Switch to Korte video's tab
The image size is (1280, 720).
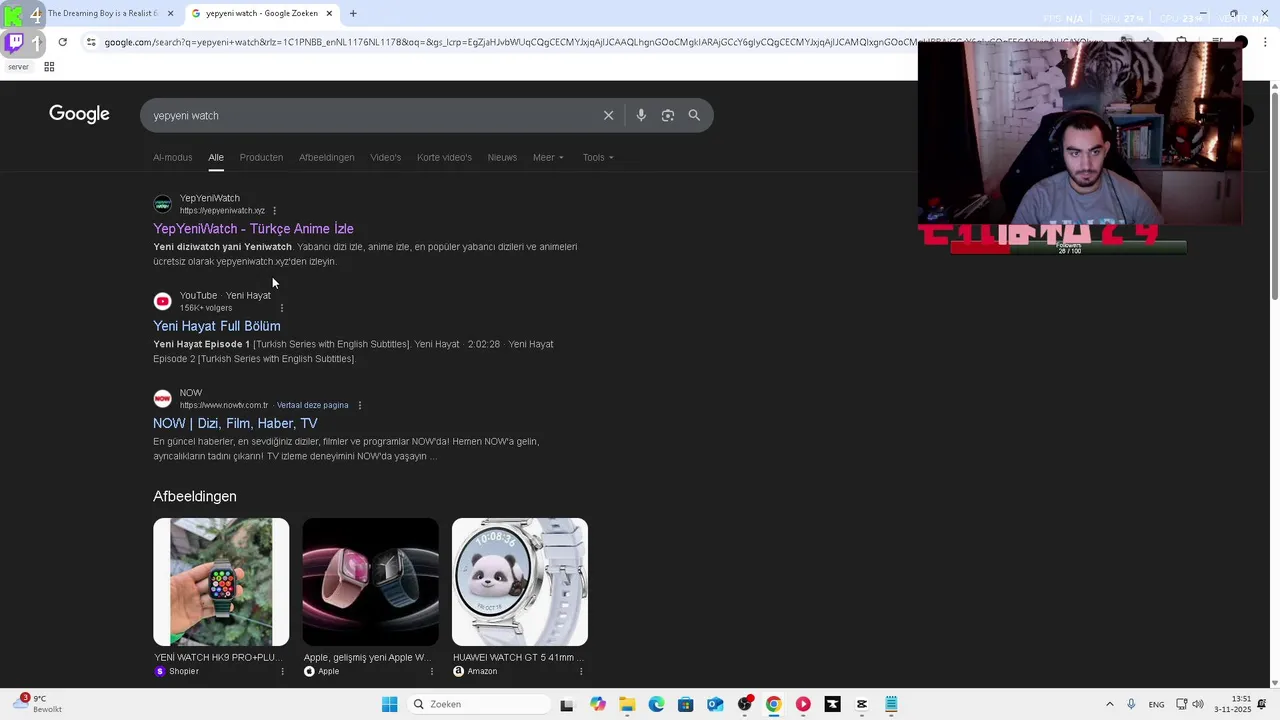point(444,157)
